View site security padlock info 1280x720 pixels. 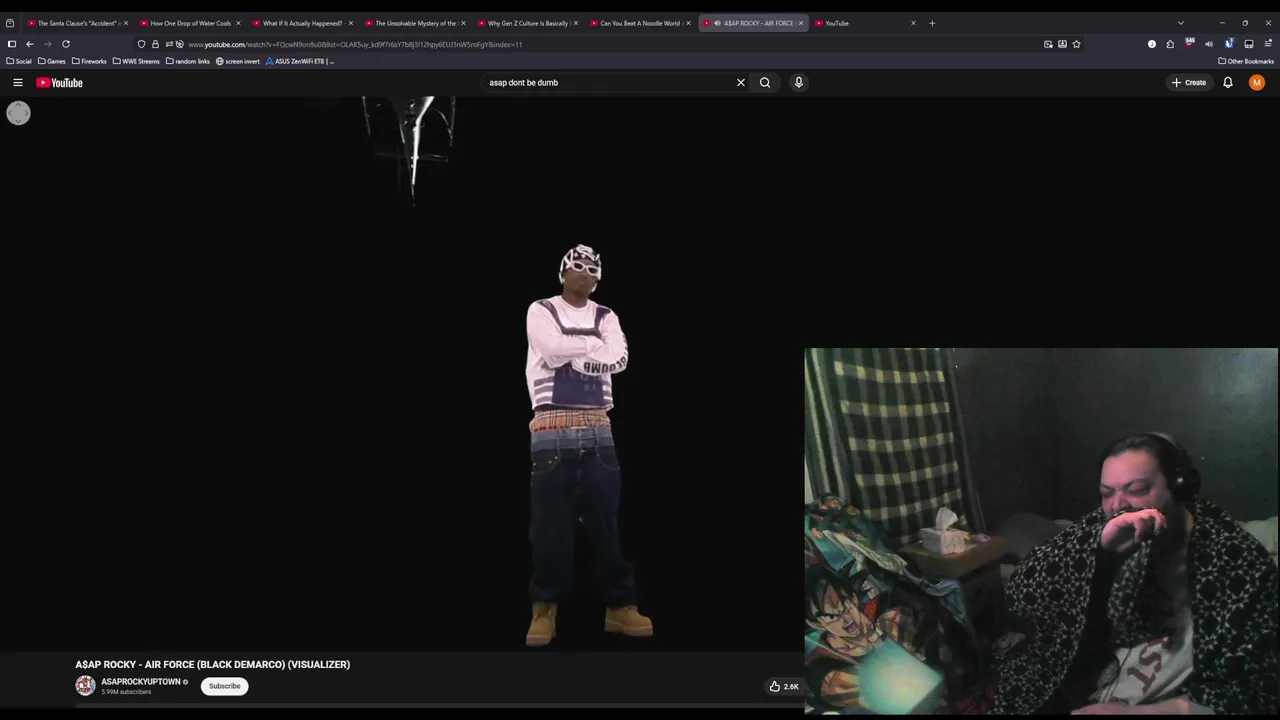coord(155,44)
